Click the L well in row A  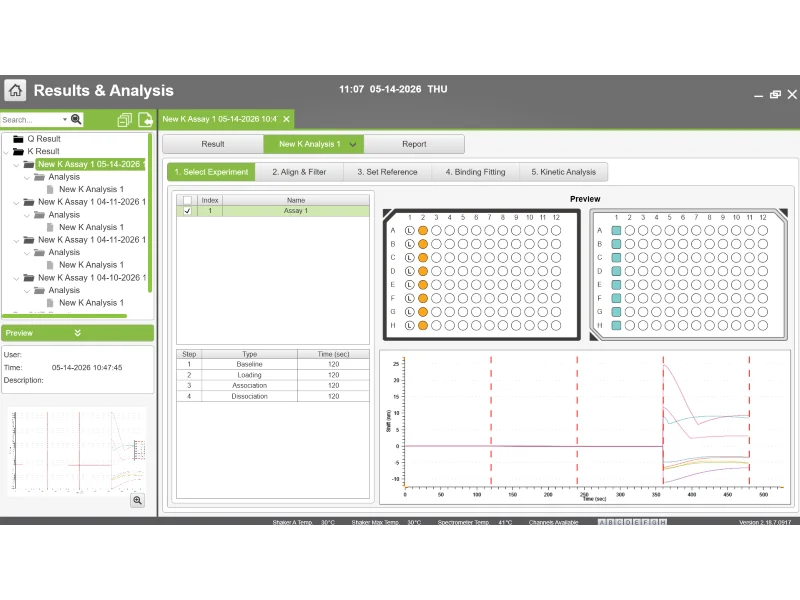[409, 231]
